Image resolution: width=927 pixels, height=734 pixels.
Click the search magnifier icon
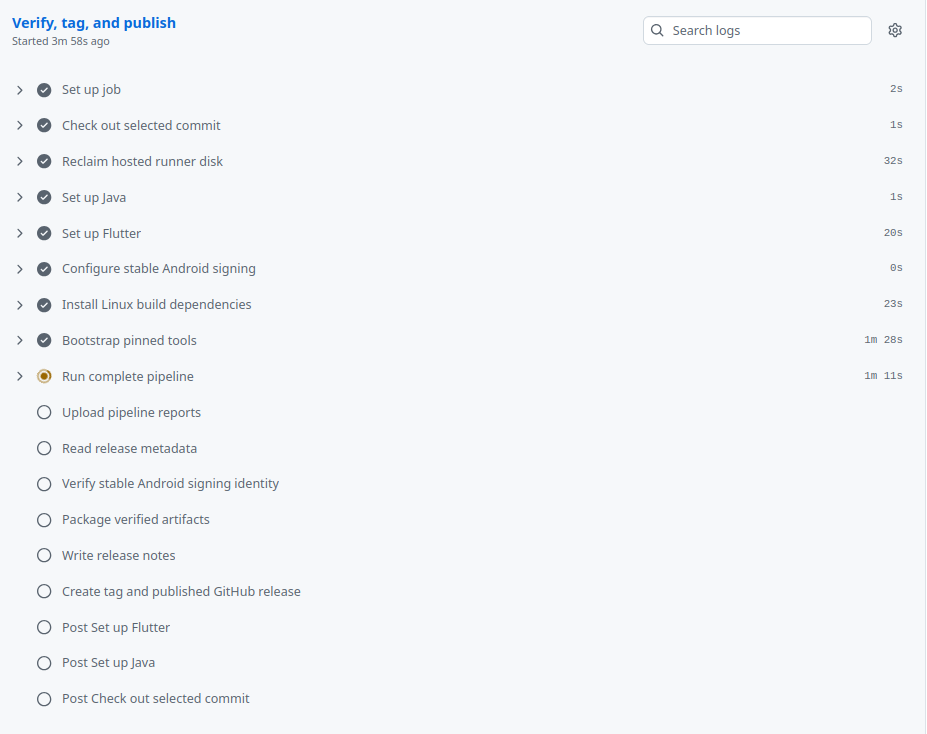657,30
